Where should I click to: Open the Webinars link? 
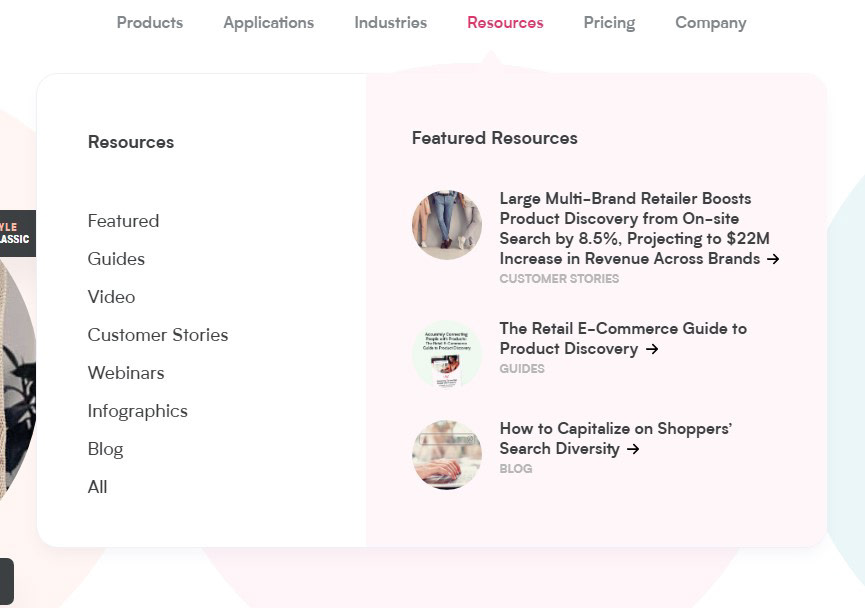click(x=126, y=373)
